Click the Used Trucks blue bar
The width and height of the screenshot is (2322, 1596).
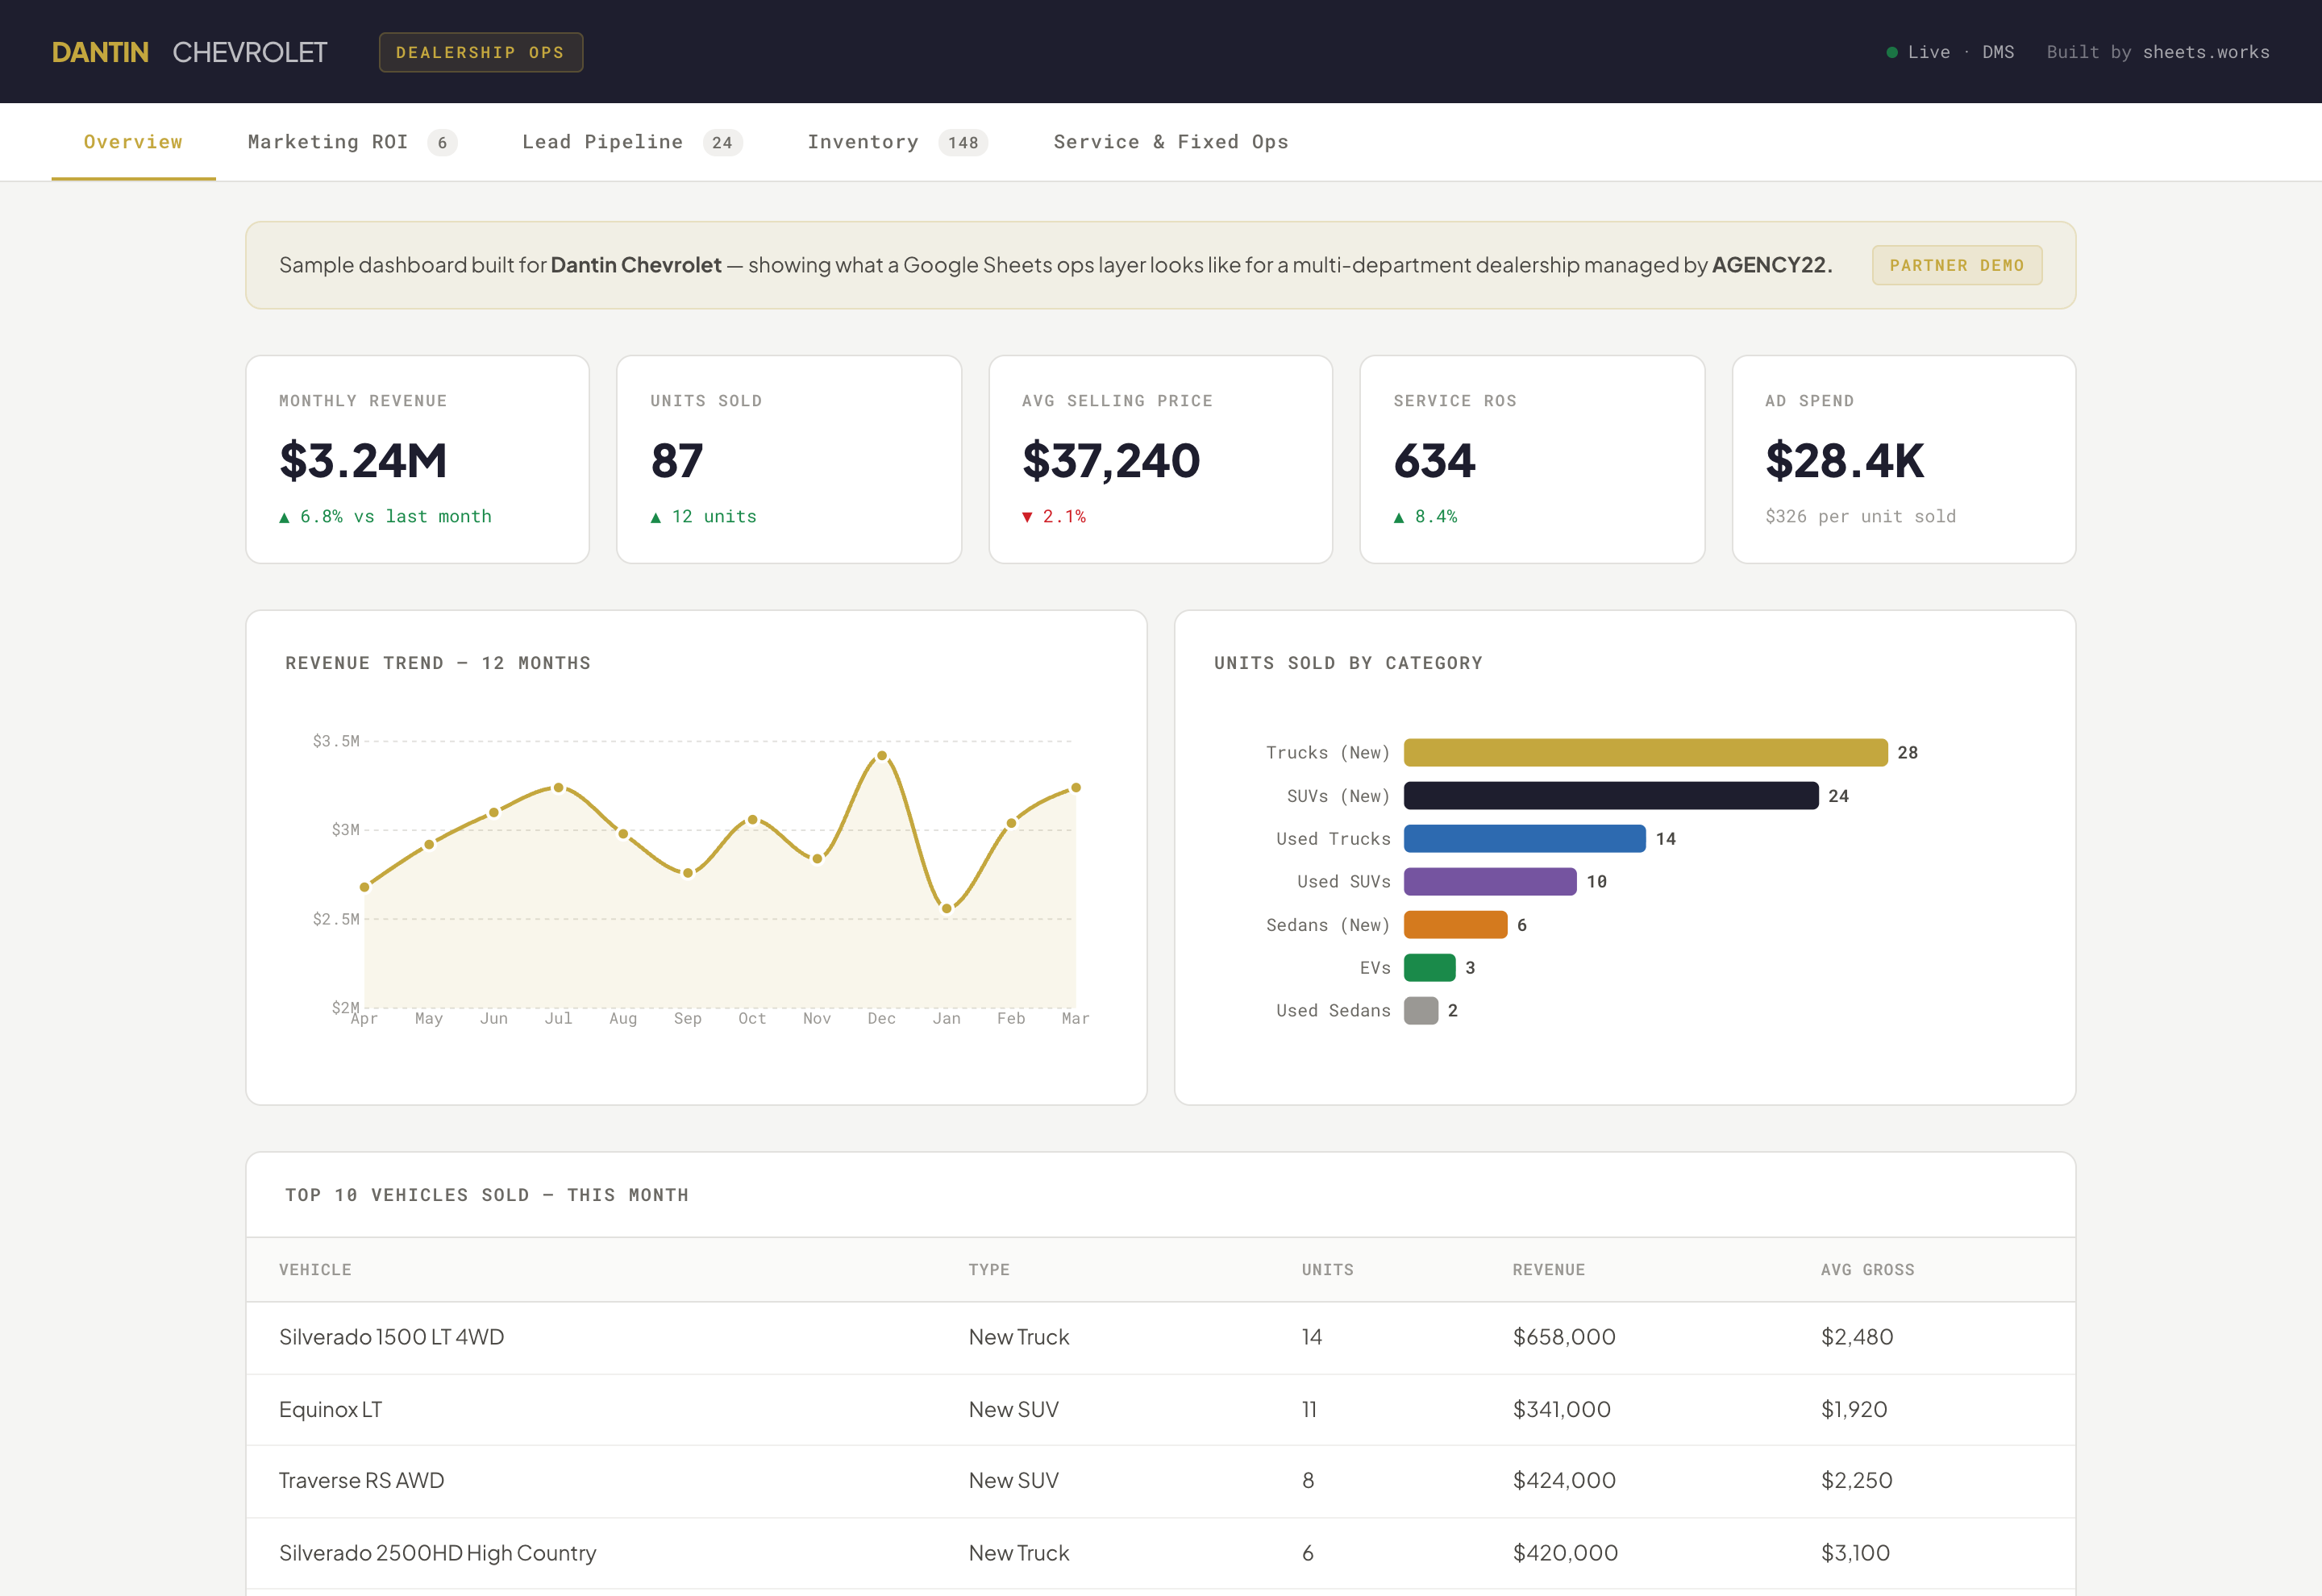tap(1524, 838)
